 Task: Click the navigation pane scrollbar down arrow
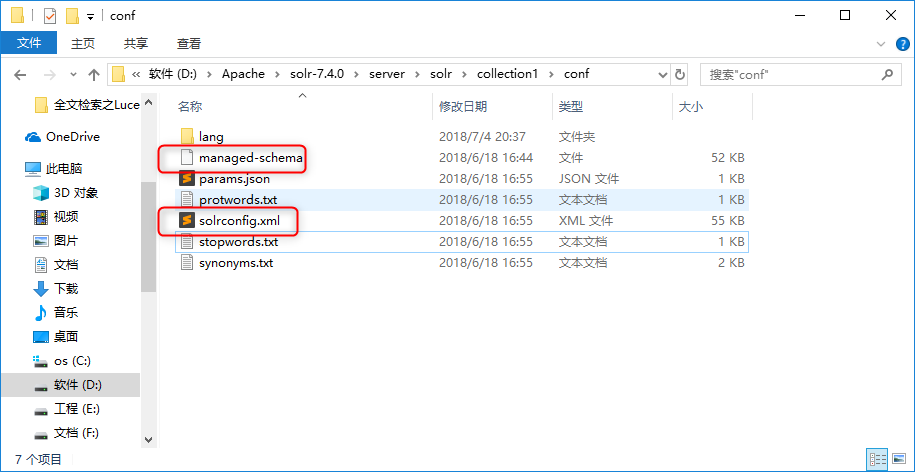tap(148, 440)
